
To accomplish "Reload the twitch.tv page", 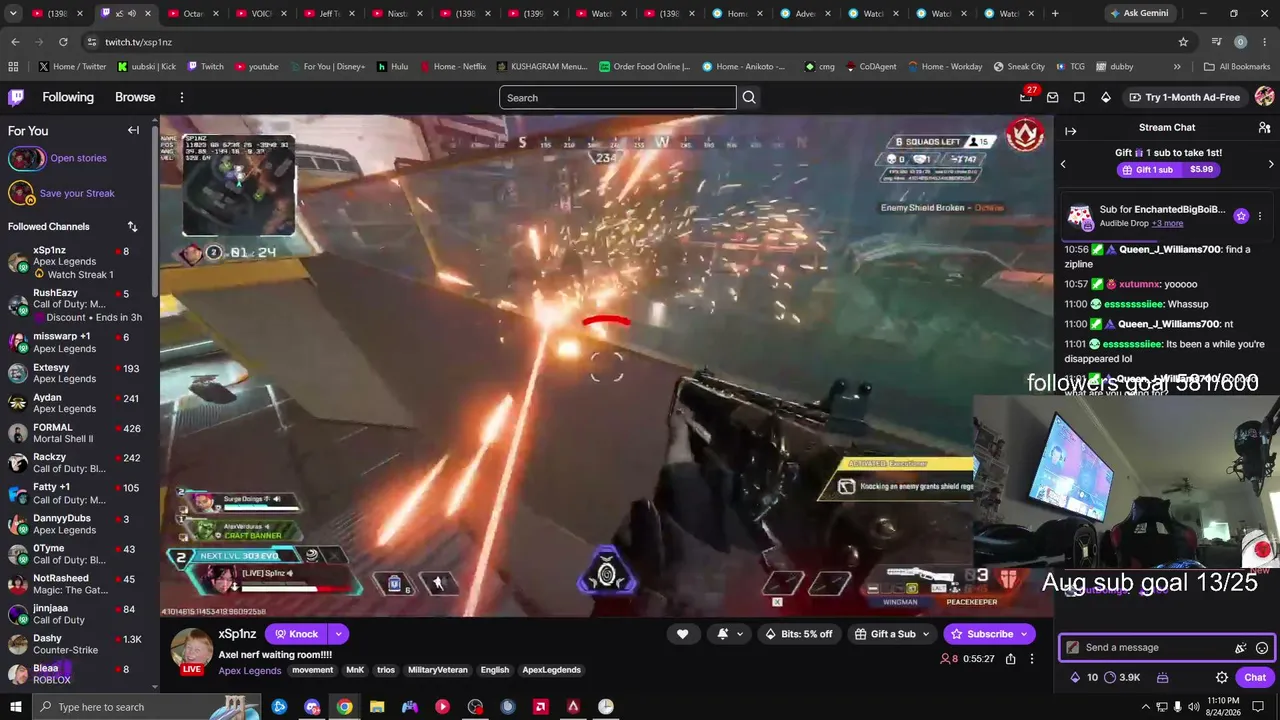I will tap(63, 42).
